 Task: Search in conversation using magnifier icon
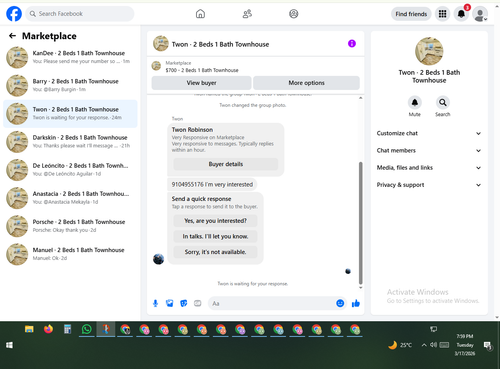(x=443, y=102)
